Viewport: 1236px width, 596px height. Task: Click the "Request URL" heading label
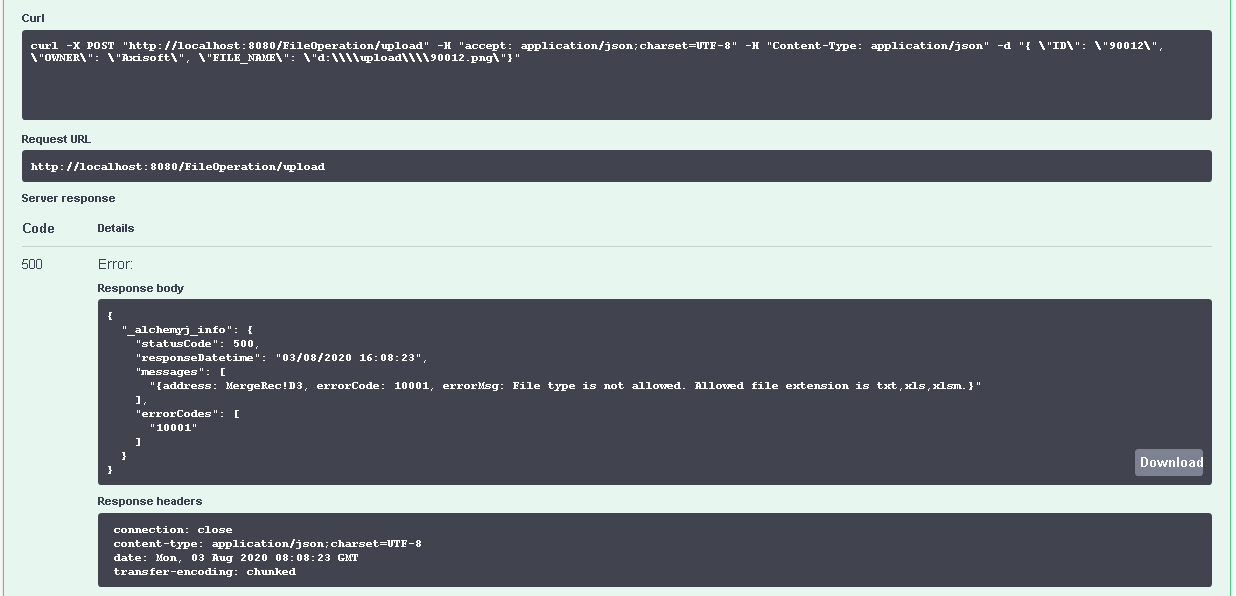pos(56,139)
